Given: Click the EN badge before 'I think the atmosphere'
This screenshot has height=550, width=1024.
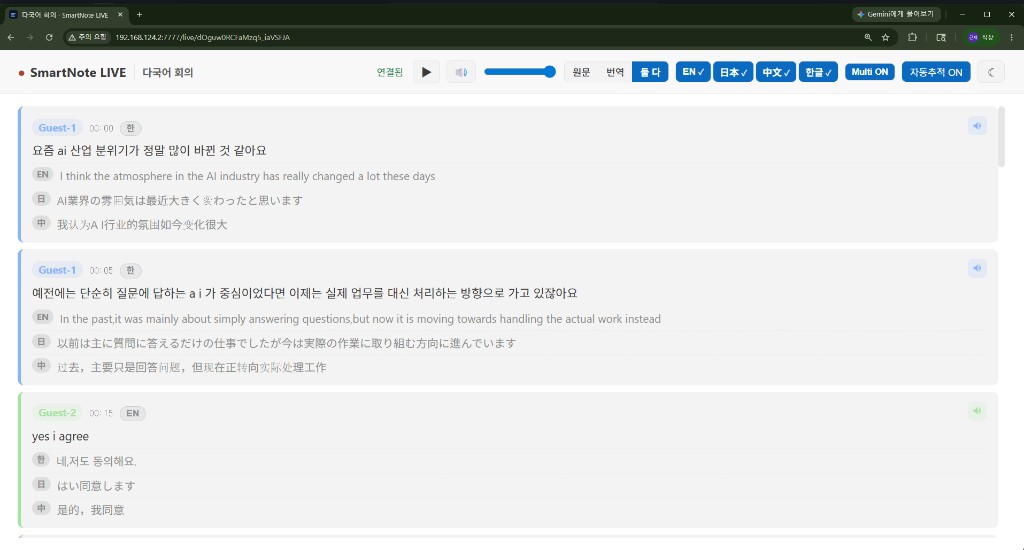Looking at the screenshot, I should tap(42, 174).
